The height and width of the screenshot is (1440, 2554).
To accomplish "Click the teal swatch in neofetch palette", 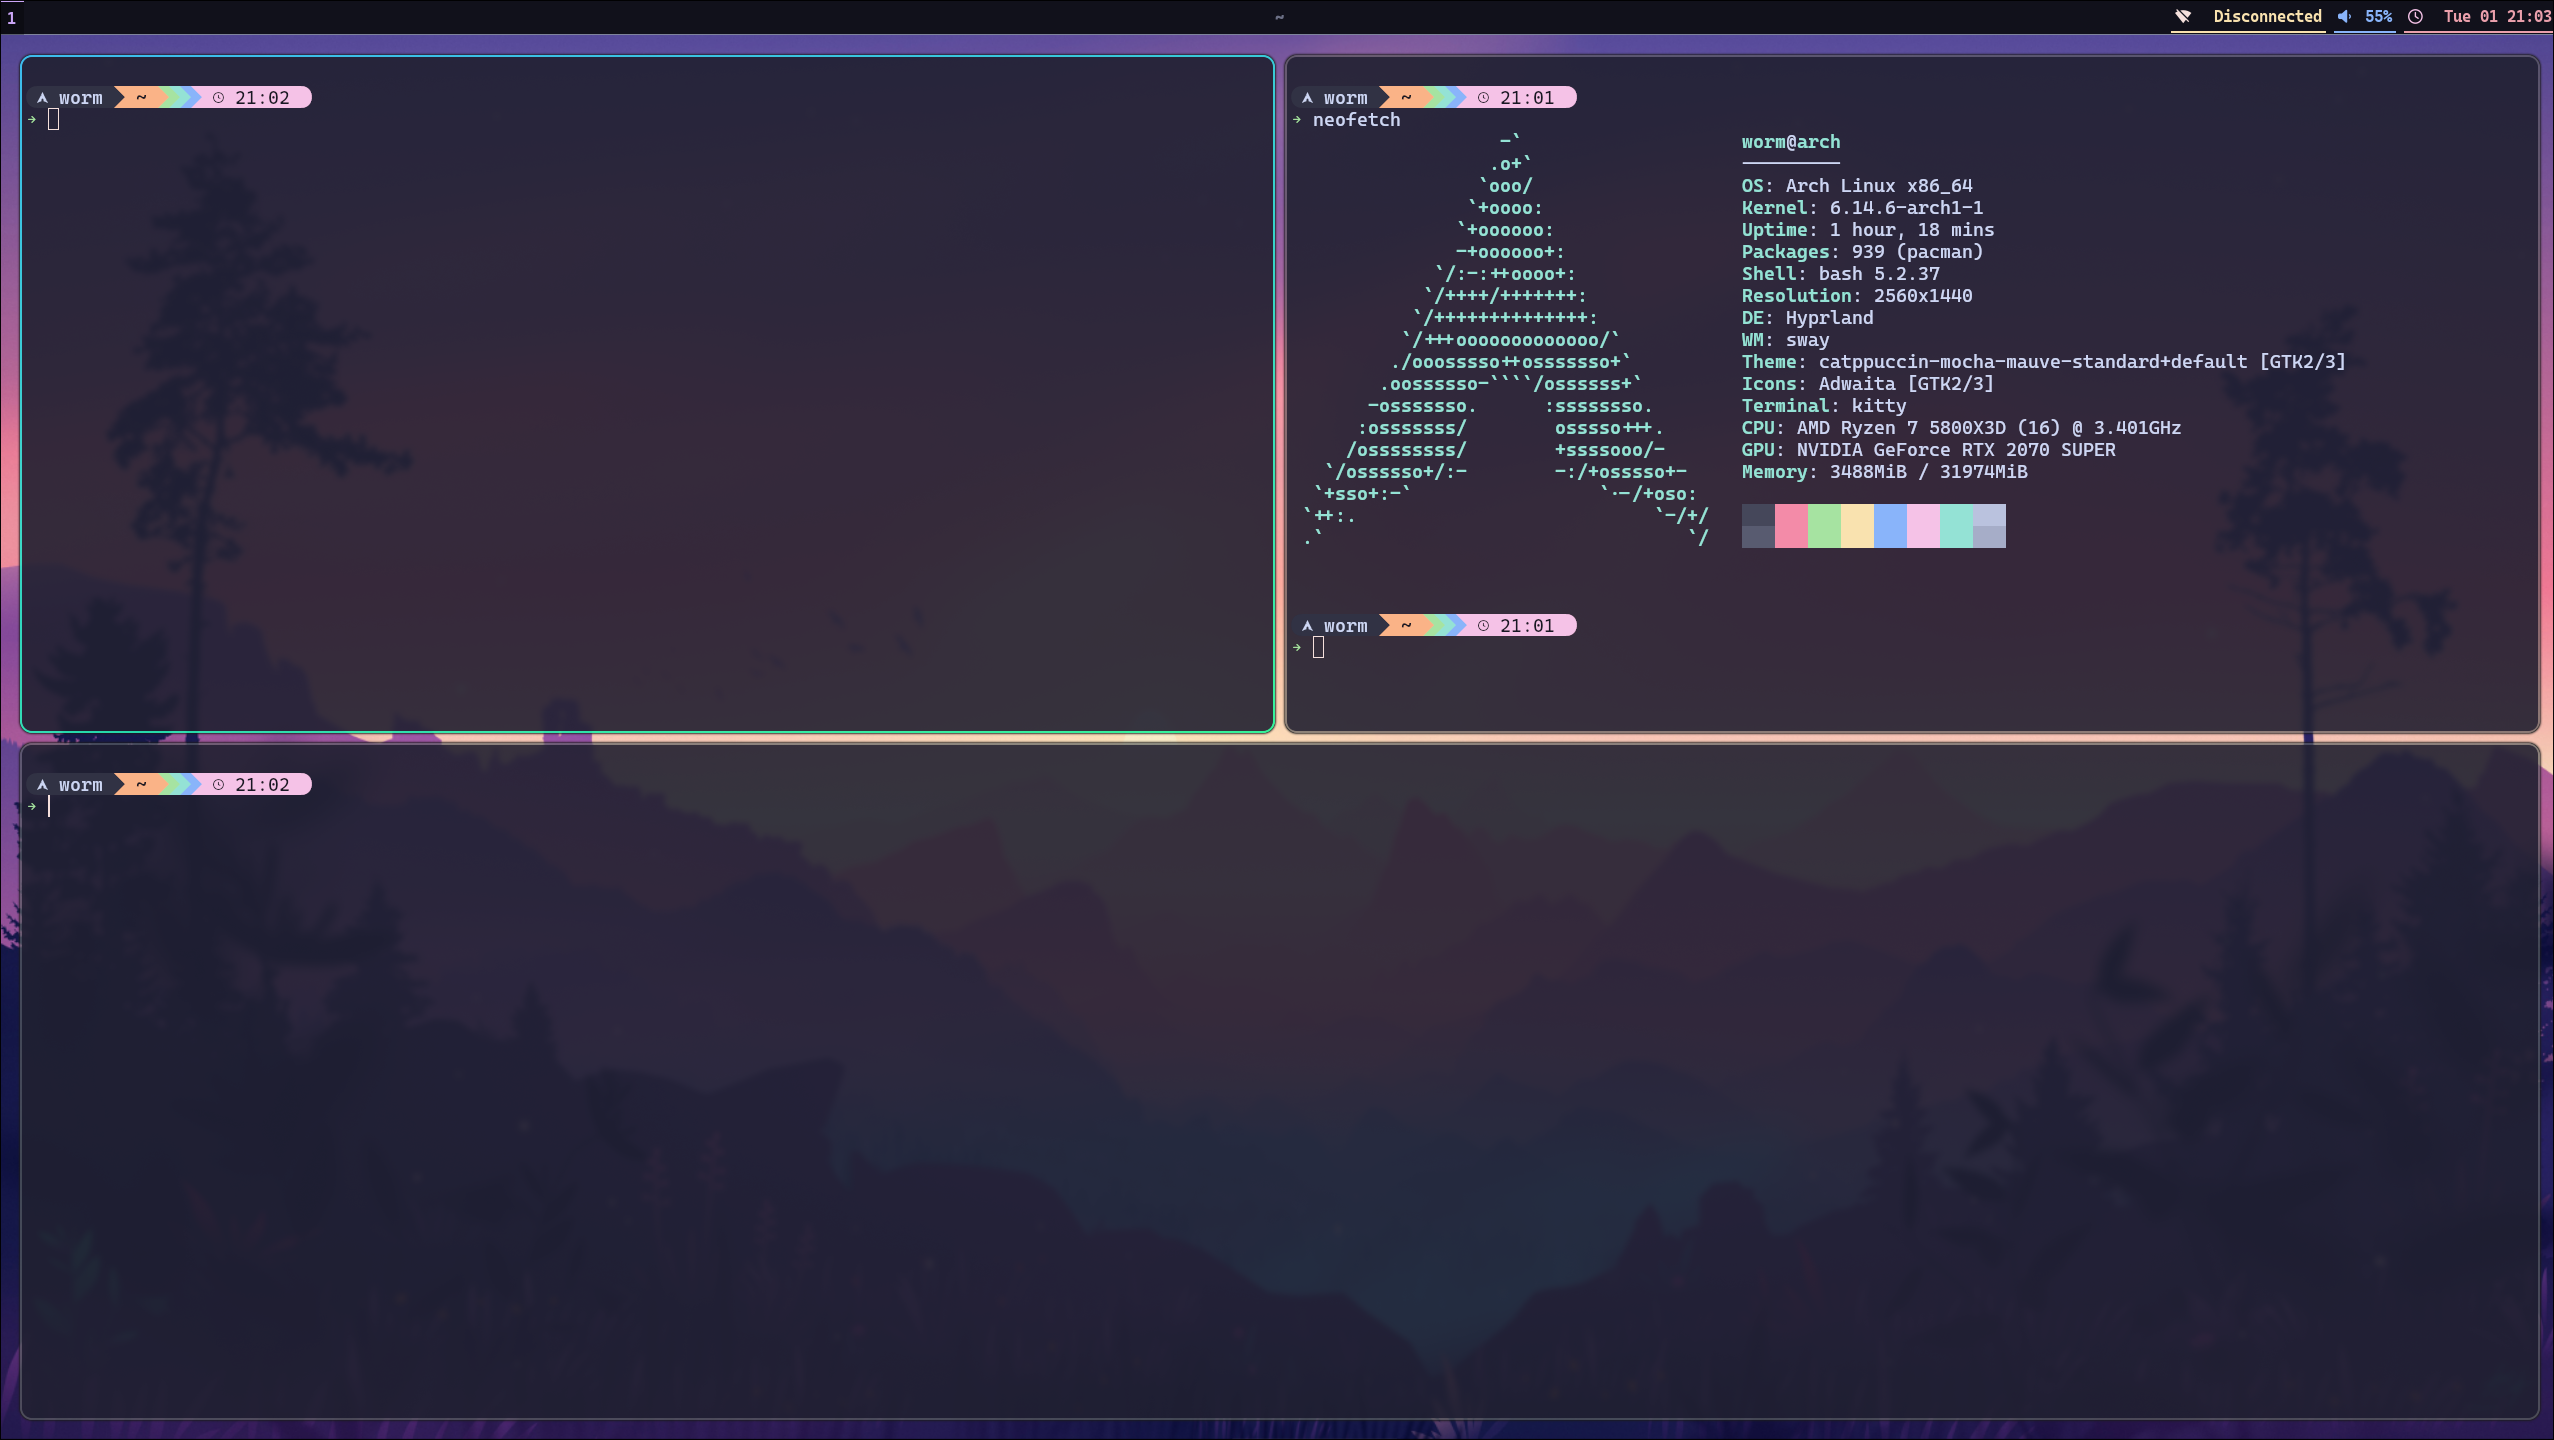I will click(x=1956, y=526).
